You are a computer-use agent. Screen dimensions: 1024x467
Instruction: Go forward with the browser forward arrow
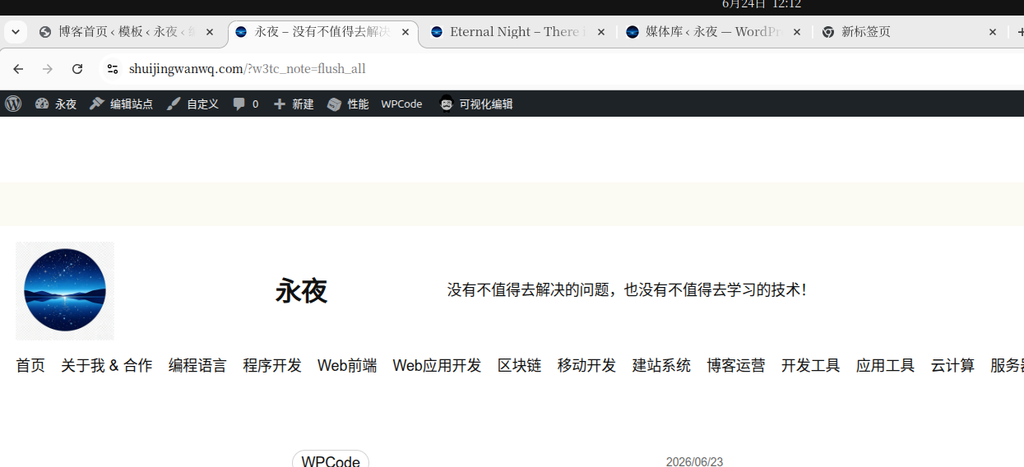[x=47, y=69]
